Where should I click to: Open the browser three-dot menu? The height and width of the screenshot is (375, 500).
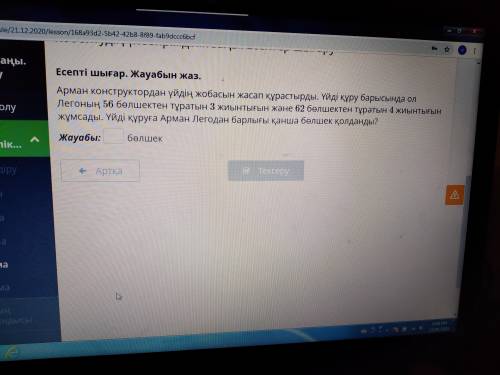point(475,51)
